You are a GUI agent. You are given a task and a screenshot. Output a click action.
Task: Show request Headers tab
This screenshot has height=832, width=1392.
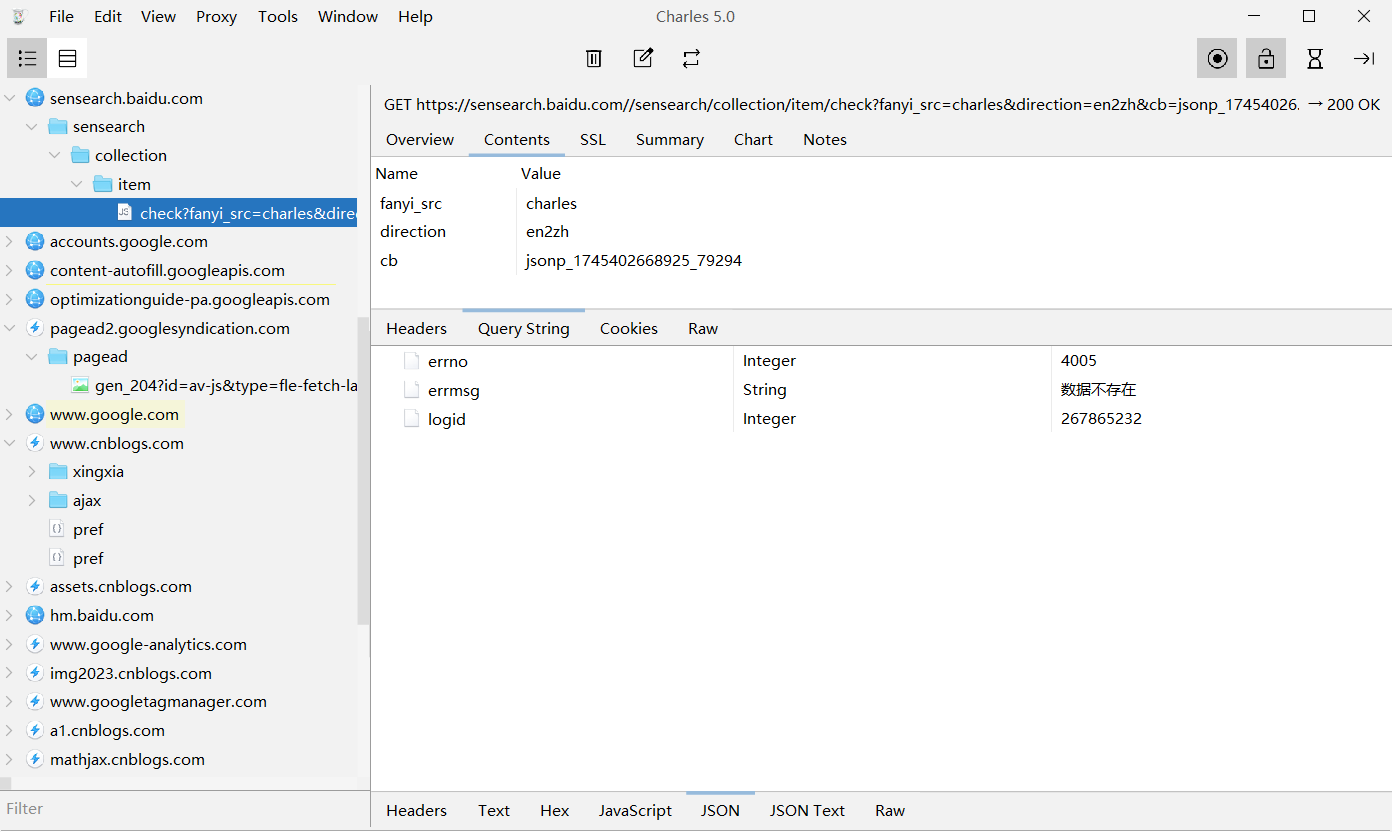417,329
